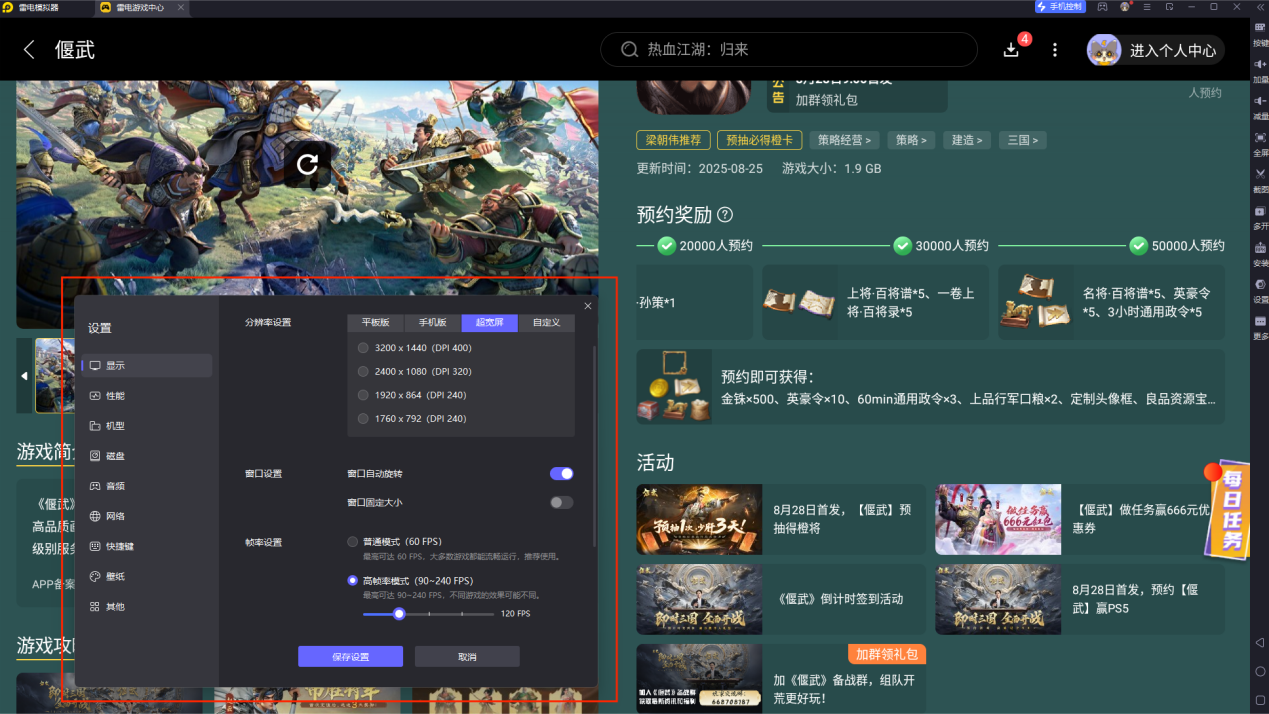Open the 音频 audio settings section
Image resolution: width=1269 pixels, height=714 pixels.
147,486
